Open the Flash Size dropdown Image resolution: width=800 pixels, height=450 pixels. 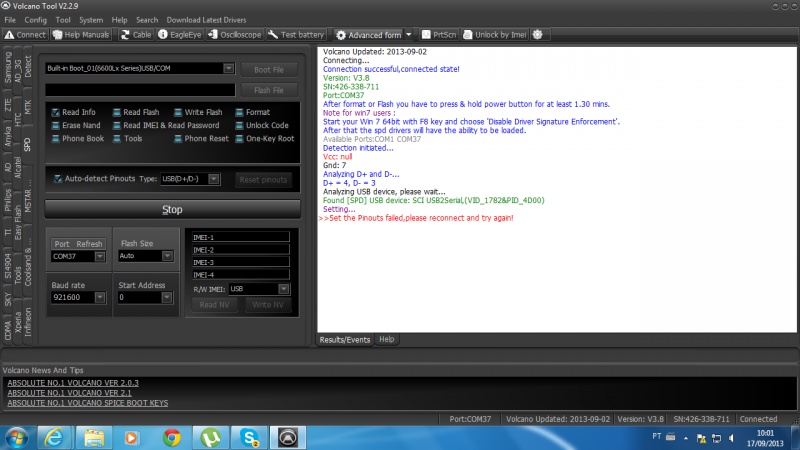[167, 256]
